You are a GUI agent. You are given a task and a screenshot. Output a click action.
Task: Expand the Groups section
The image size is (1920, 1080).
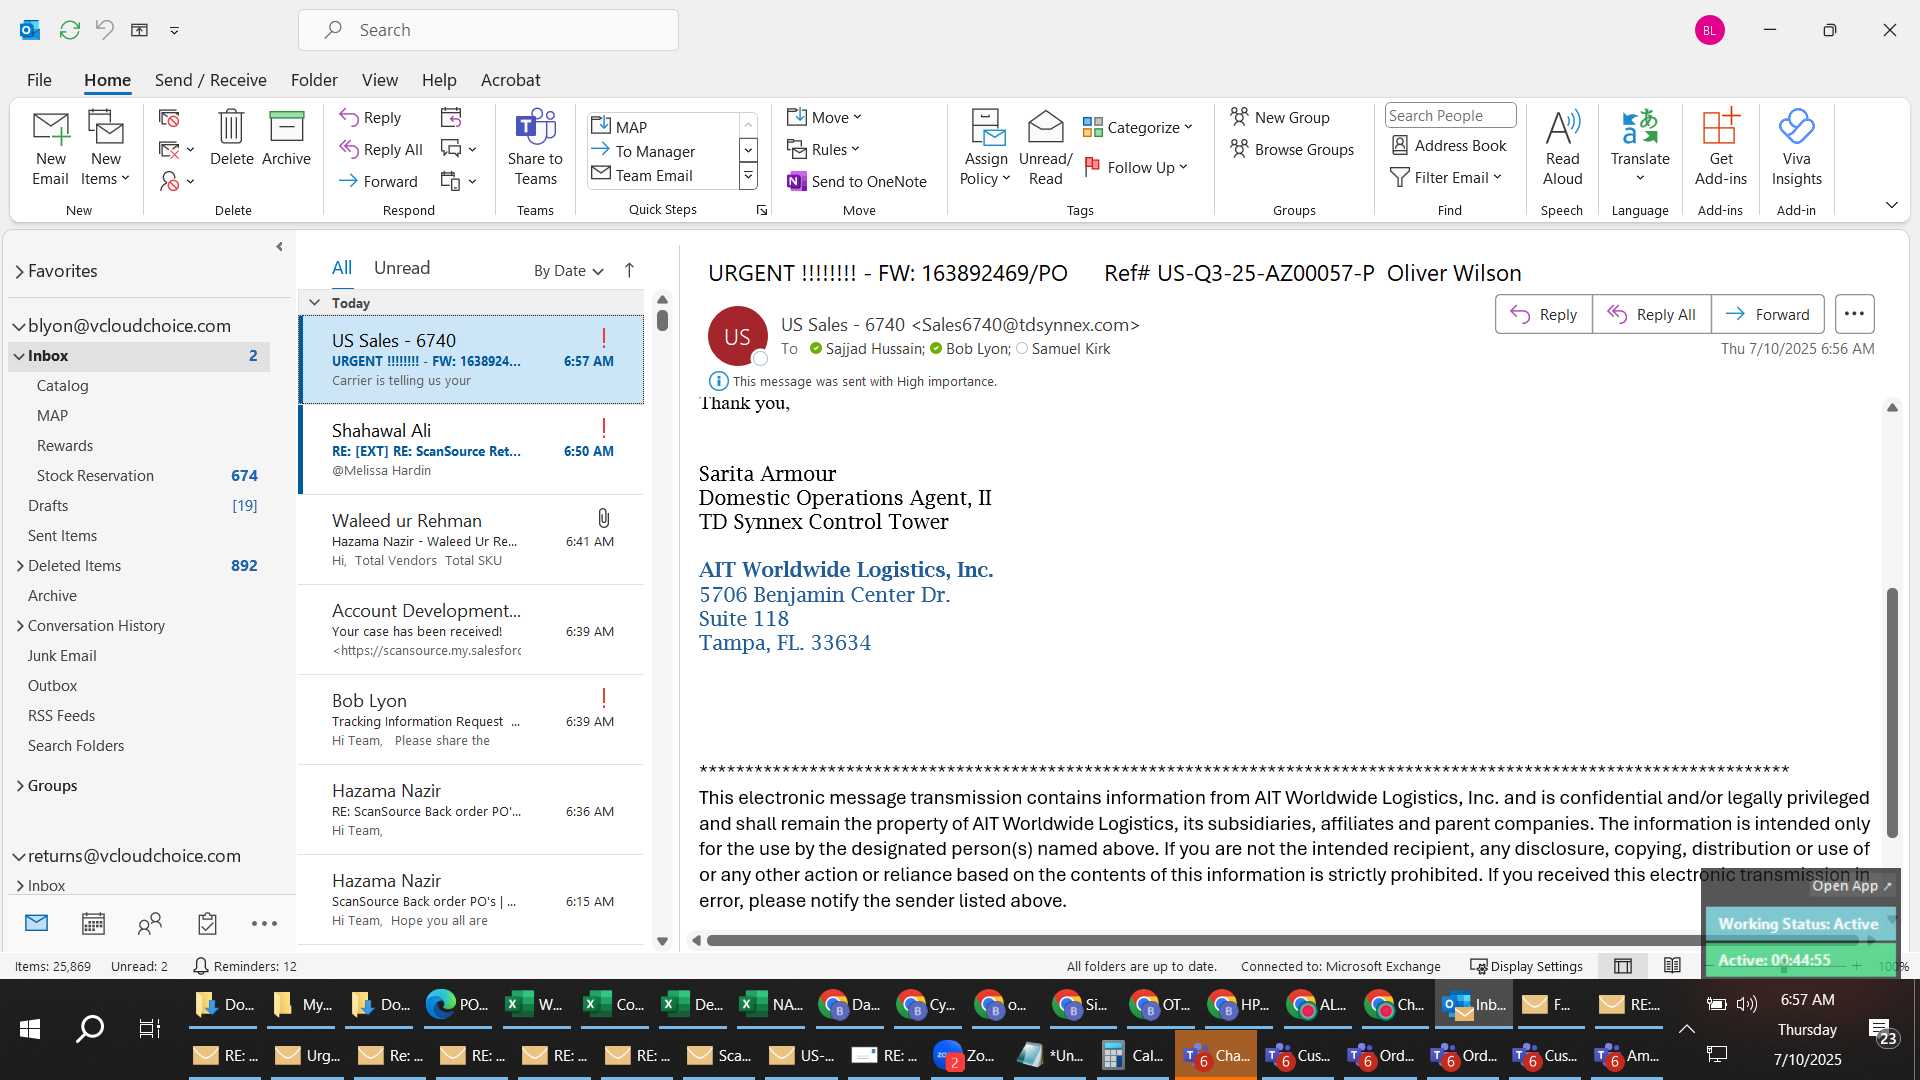(x=20, y=786)
